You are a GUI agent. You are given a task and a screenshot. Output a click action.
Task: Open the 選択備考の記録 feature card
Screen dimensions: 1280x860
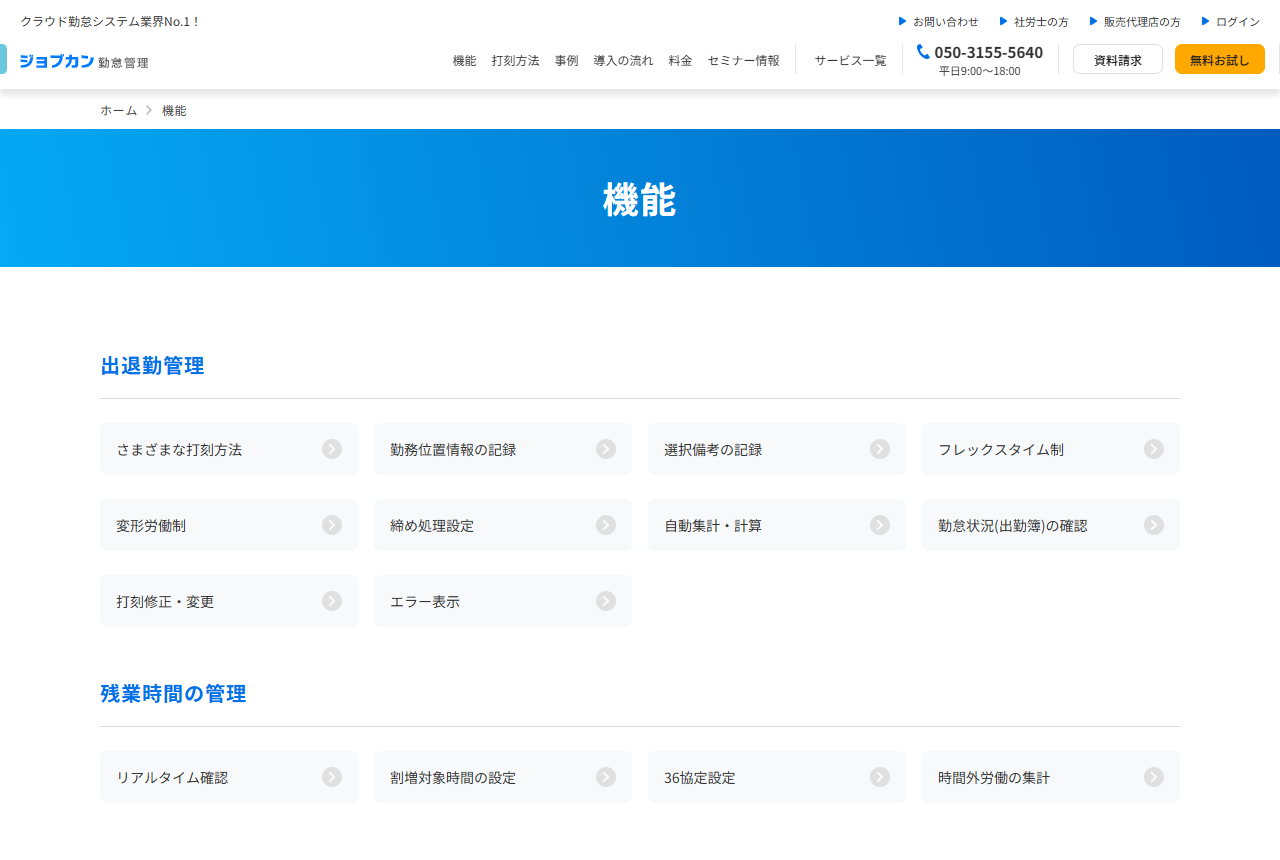pyautogui.click(x=777, y=449)
